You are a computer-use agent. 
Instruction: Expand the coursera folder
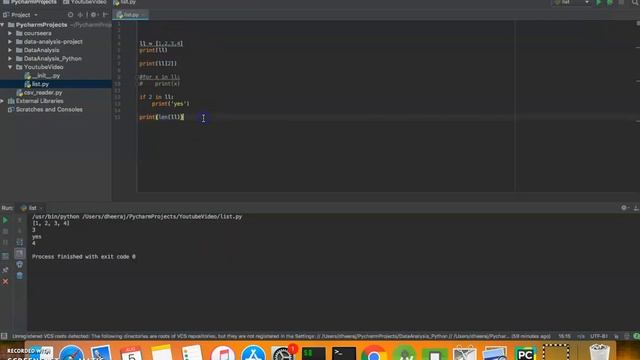[x=10, y=33]
